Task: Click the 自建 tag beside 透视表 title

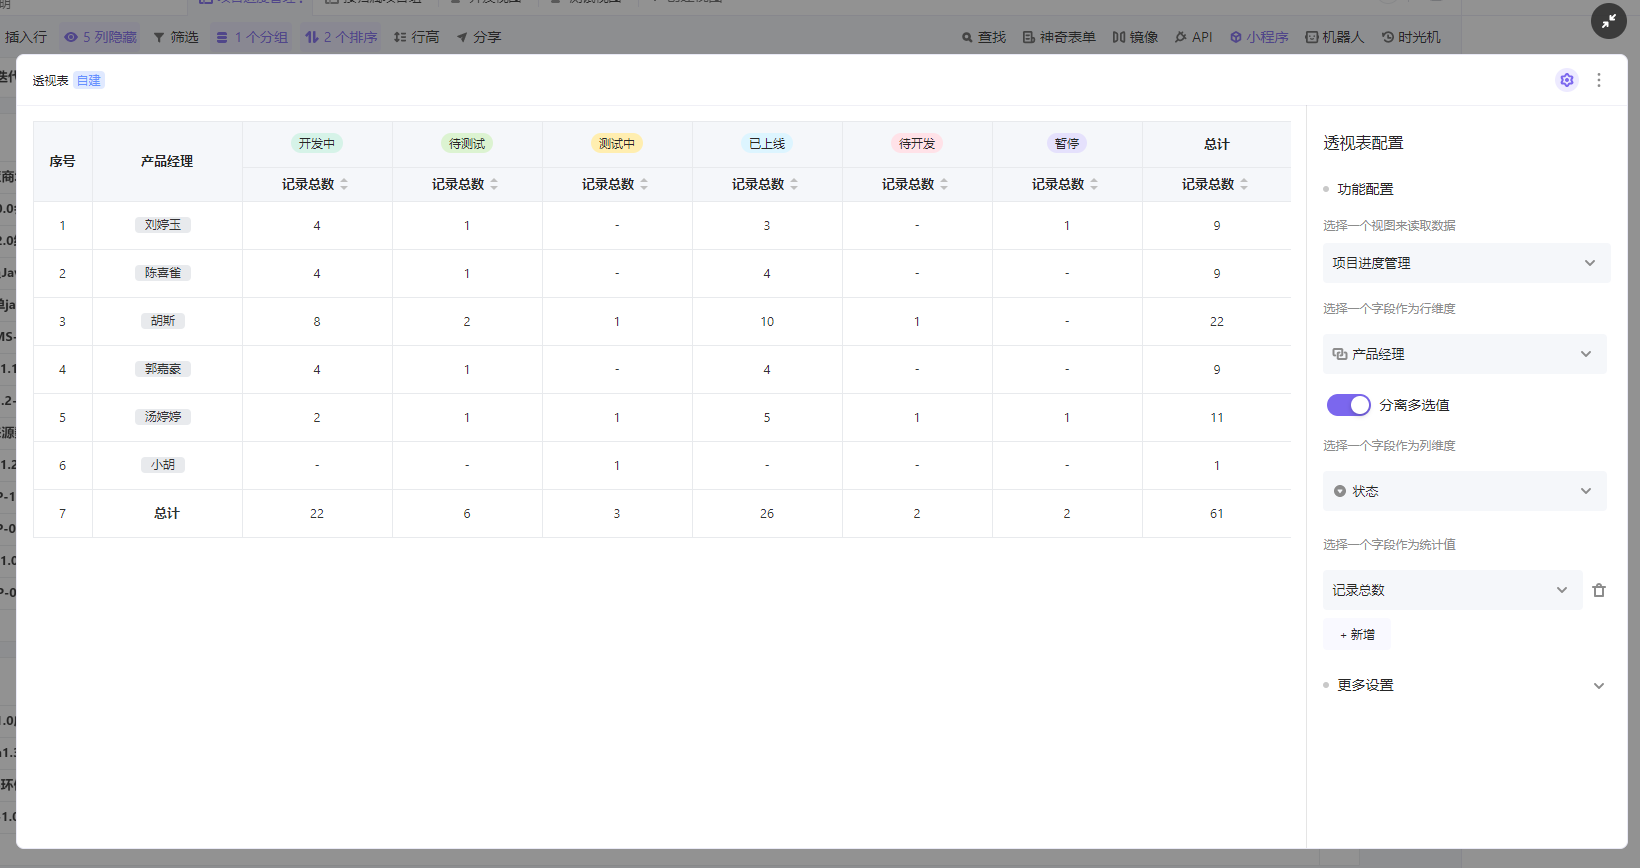Action: [89, 81]
